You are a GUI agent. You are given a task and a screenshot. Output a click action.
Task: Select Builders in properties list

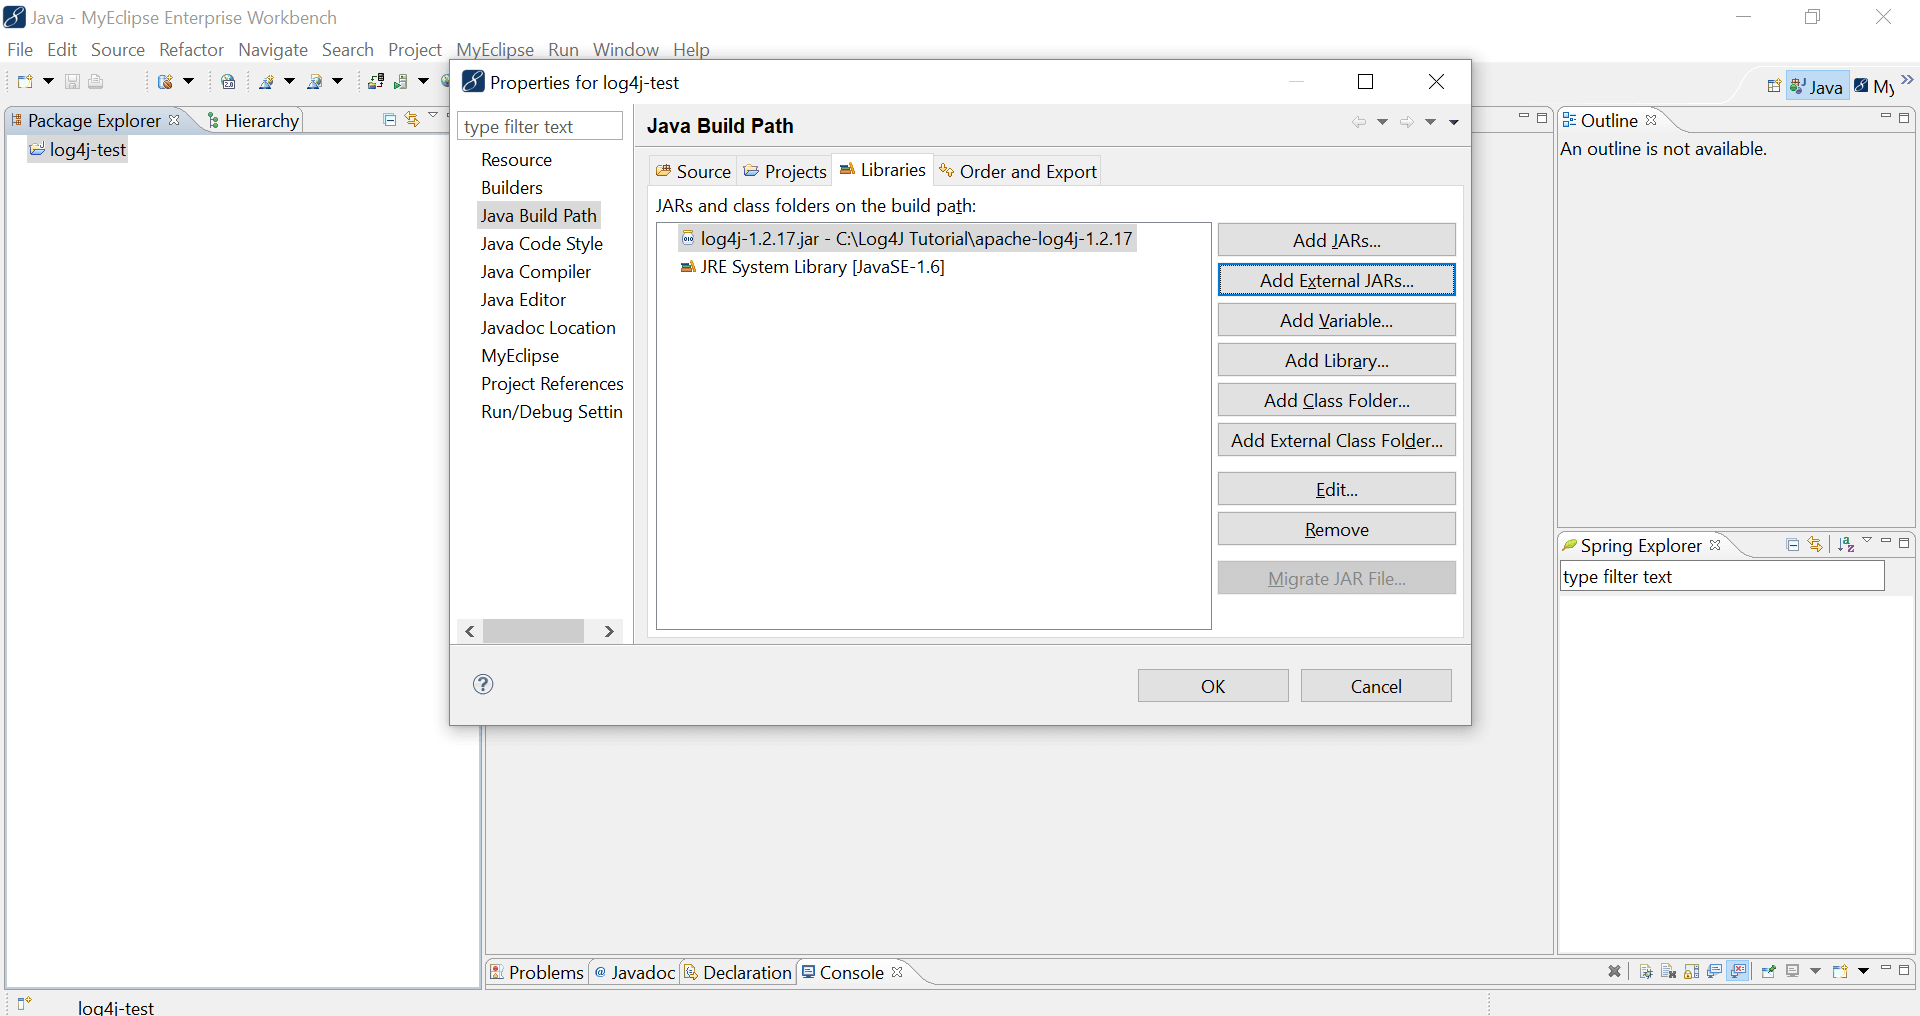[512, 188]
